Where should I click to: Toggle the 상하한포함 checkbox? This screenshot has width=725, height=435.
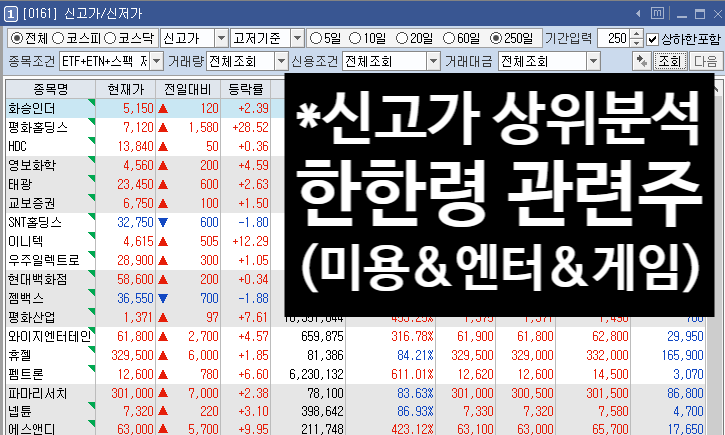[x=652, y=39]
